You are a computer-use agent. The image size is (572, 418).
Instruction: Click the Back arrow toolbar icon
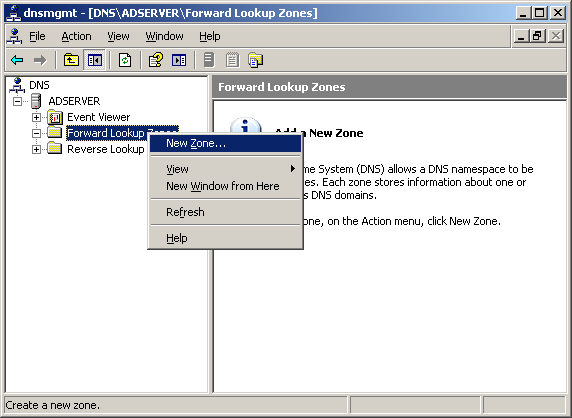(17, 60)
